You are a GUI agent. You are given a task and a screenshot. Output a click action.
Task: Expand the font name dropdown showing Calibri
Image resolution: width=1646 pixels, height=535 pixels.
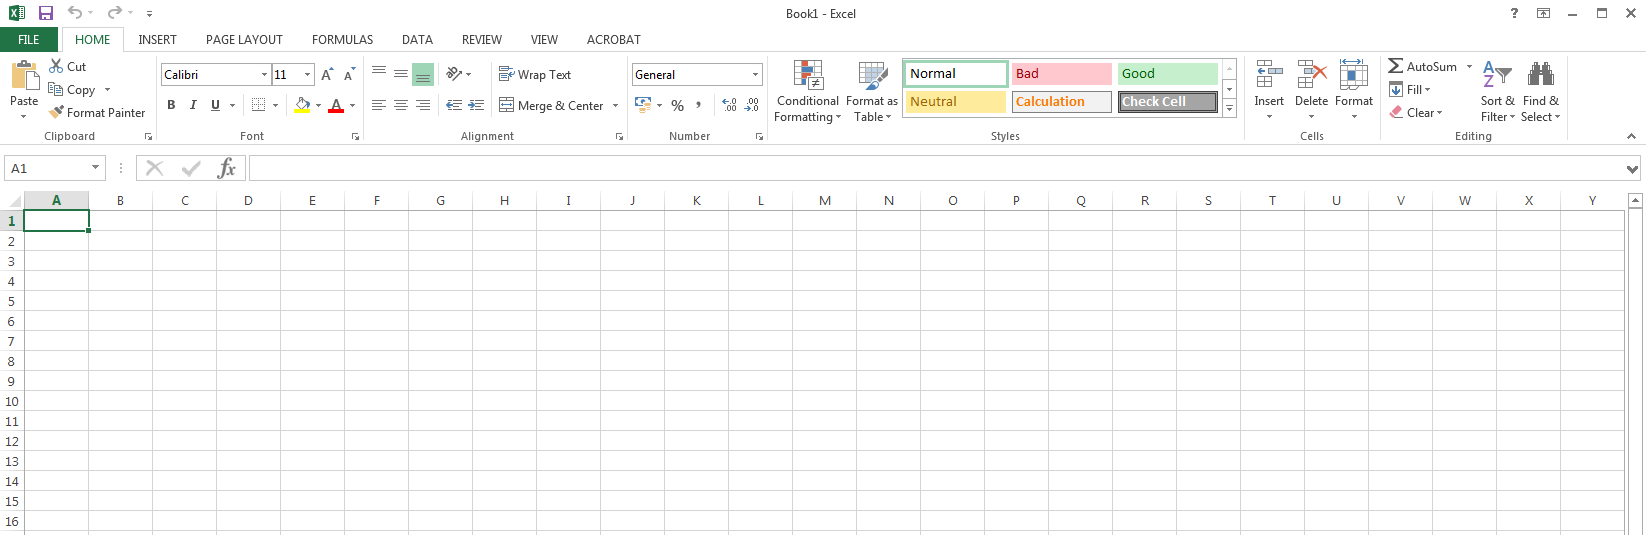click(x=264, y=75)
